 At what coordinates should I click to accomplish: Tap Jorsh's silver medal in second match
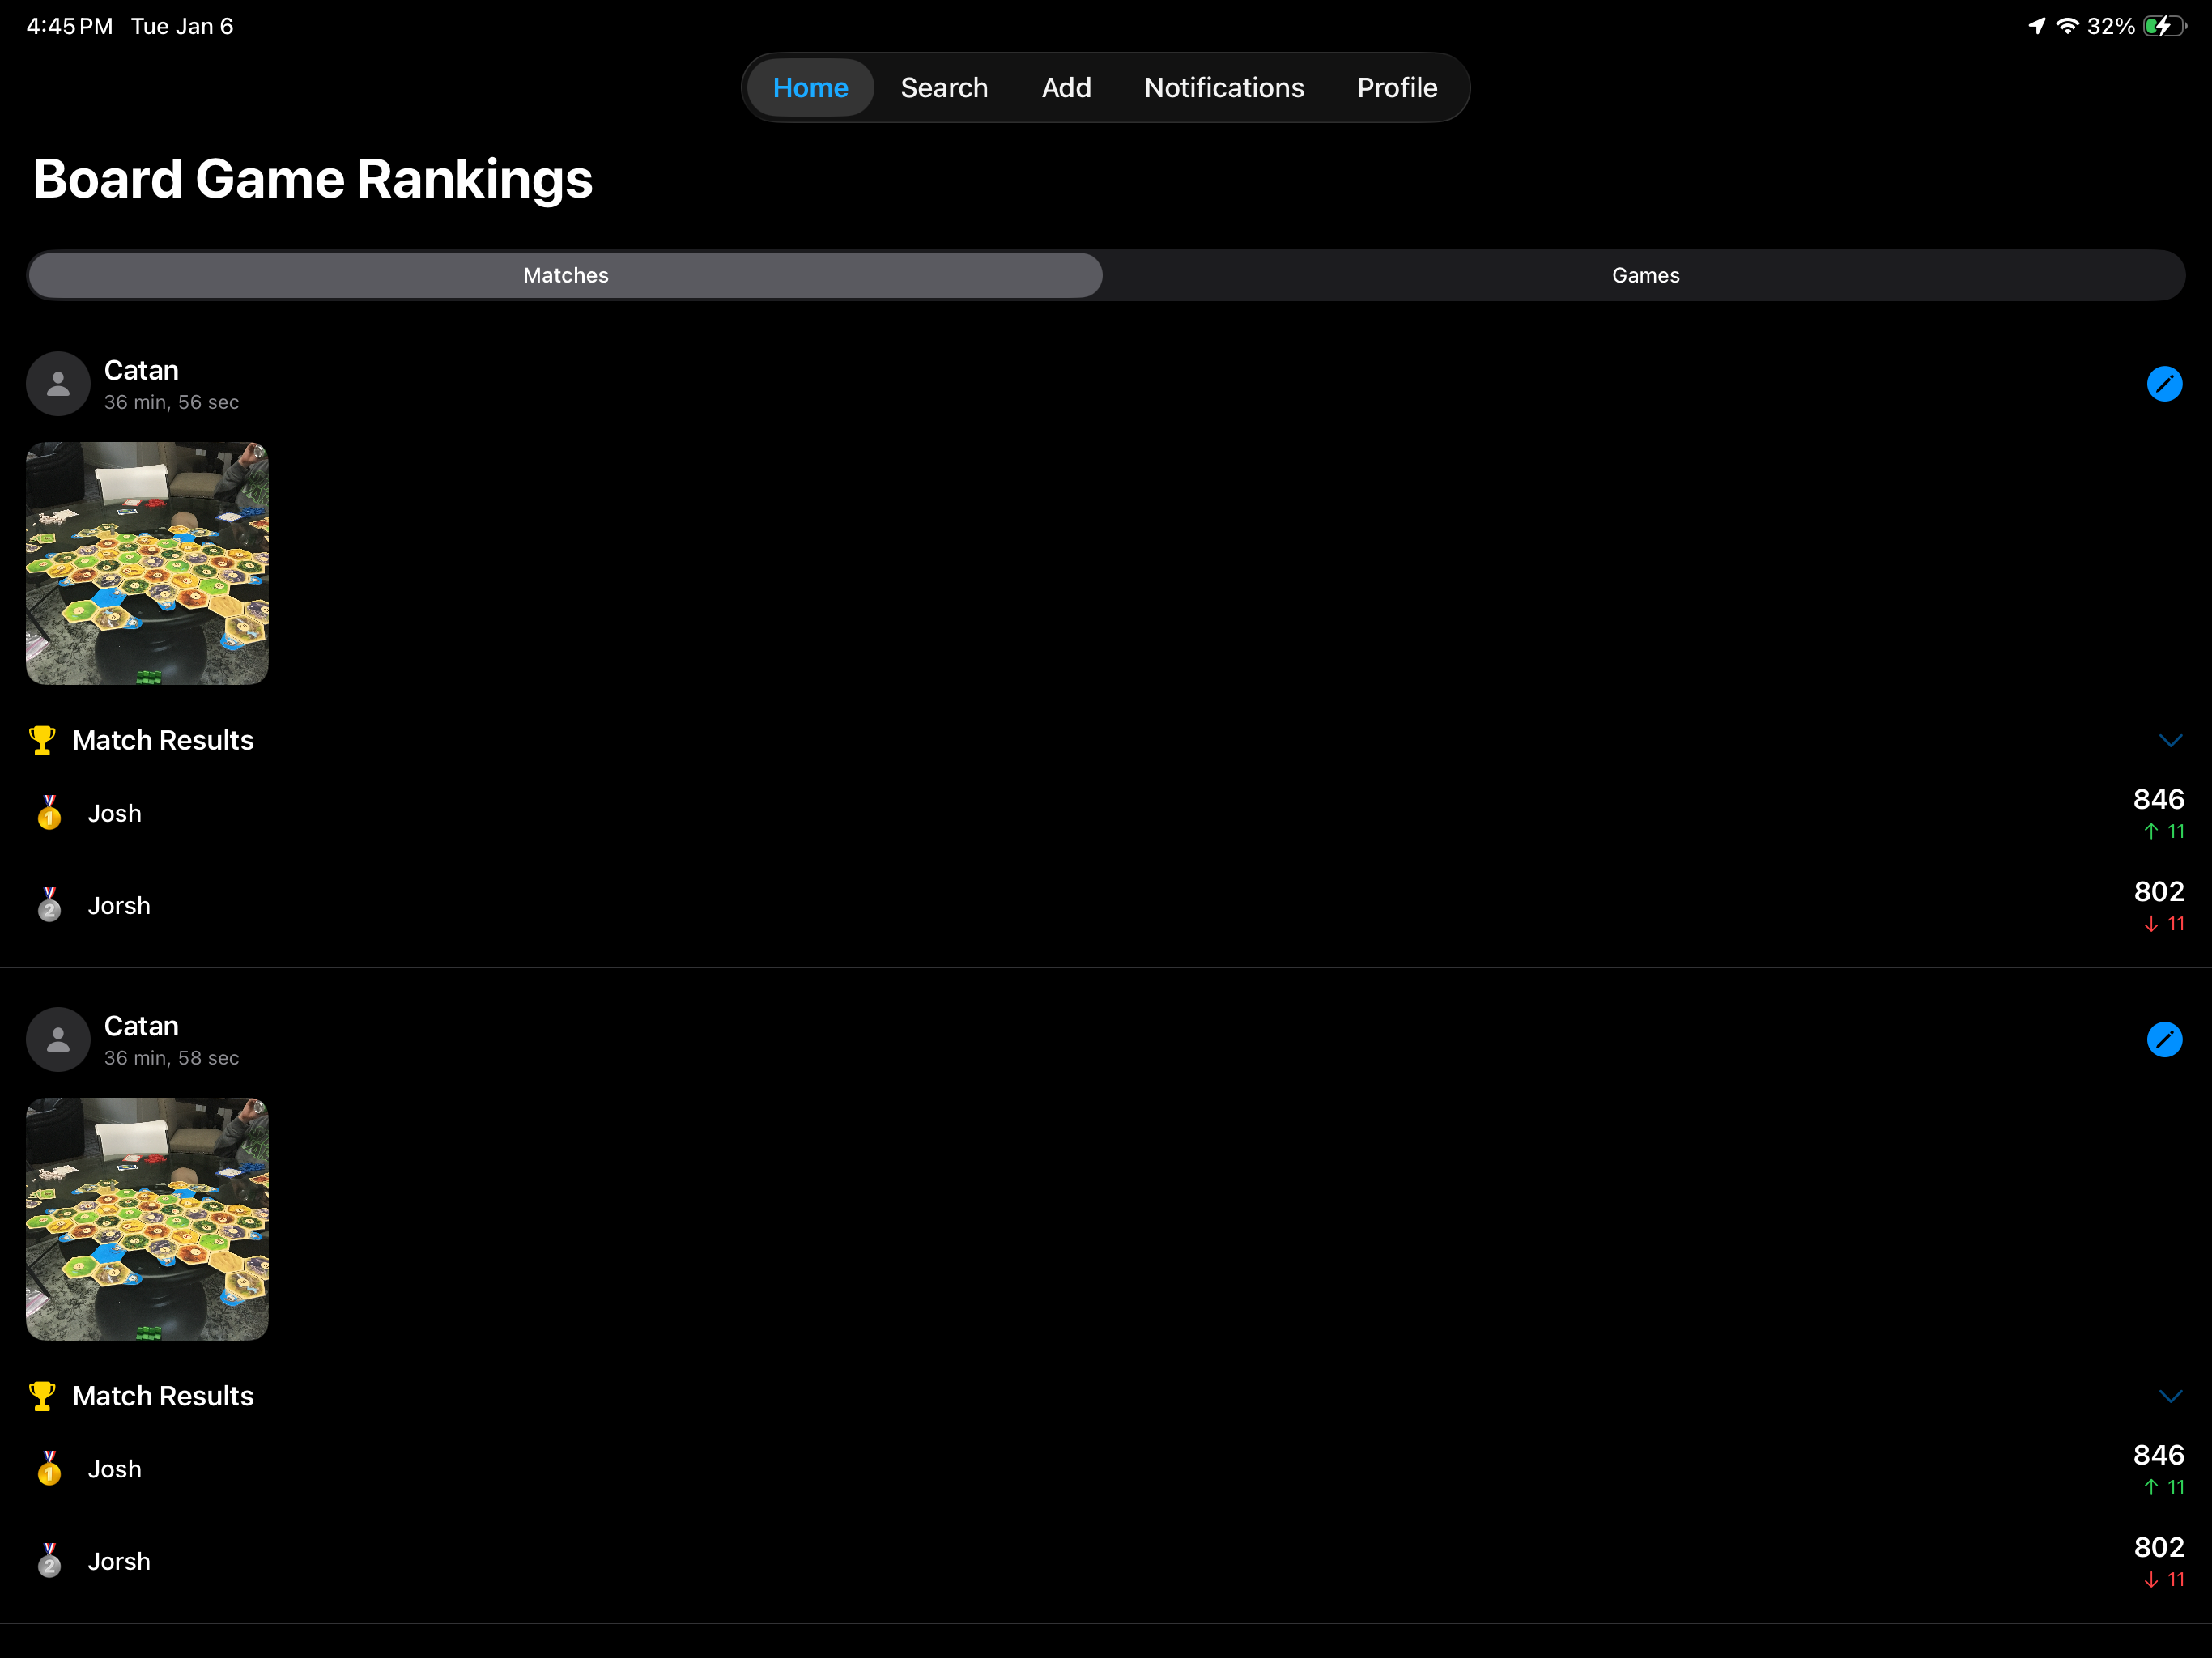pos(49,1561)
